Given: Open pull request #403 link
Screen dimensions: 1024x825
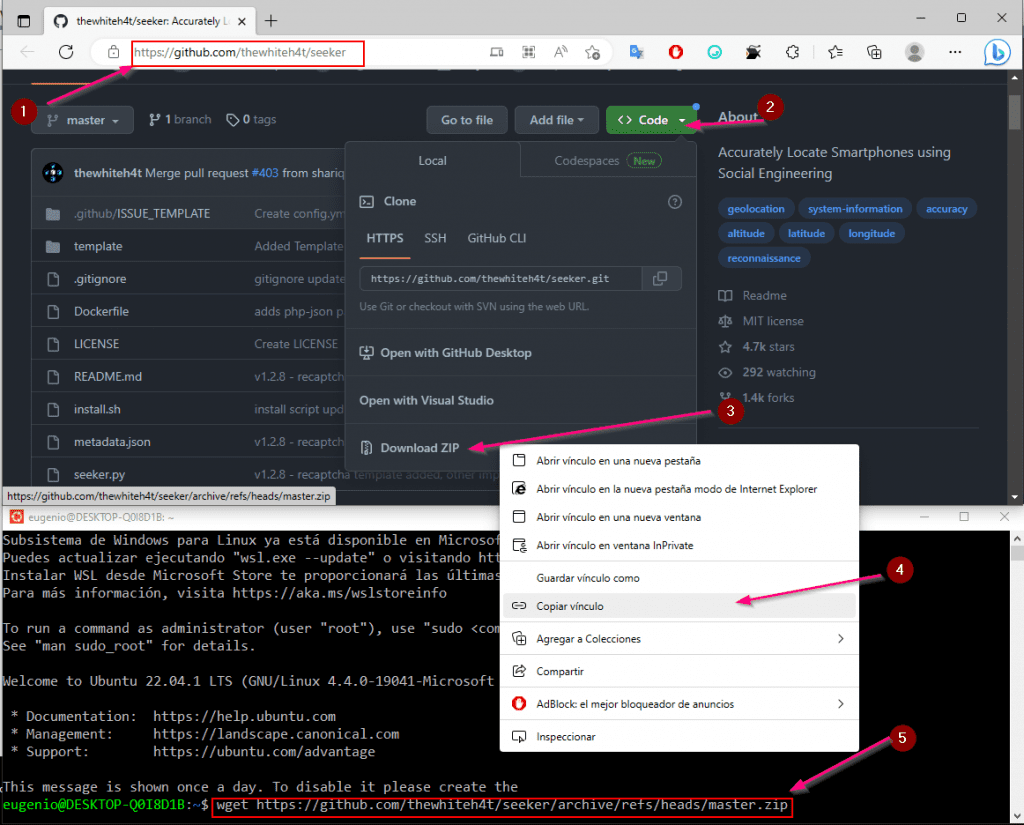Looking at the screenshot, I should [265, 173].
